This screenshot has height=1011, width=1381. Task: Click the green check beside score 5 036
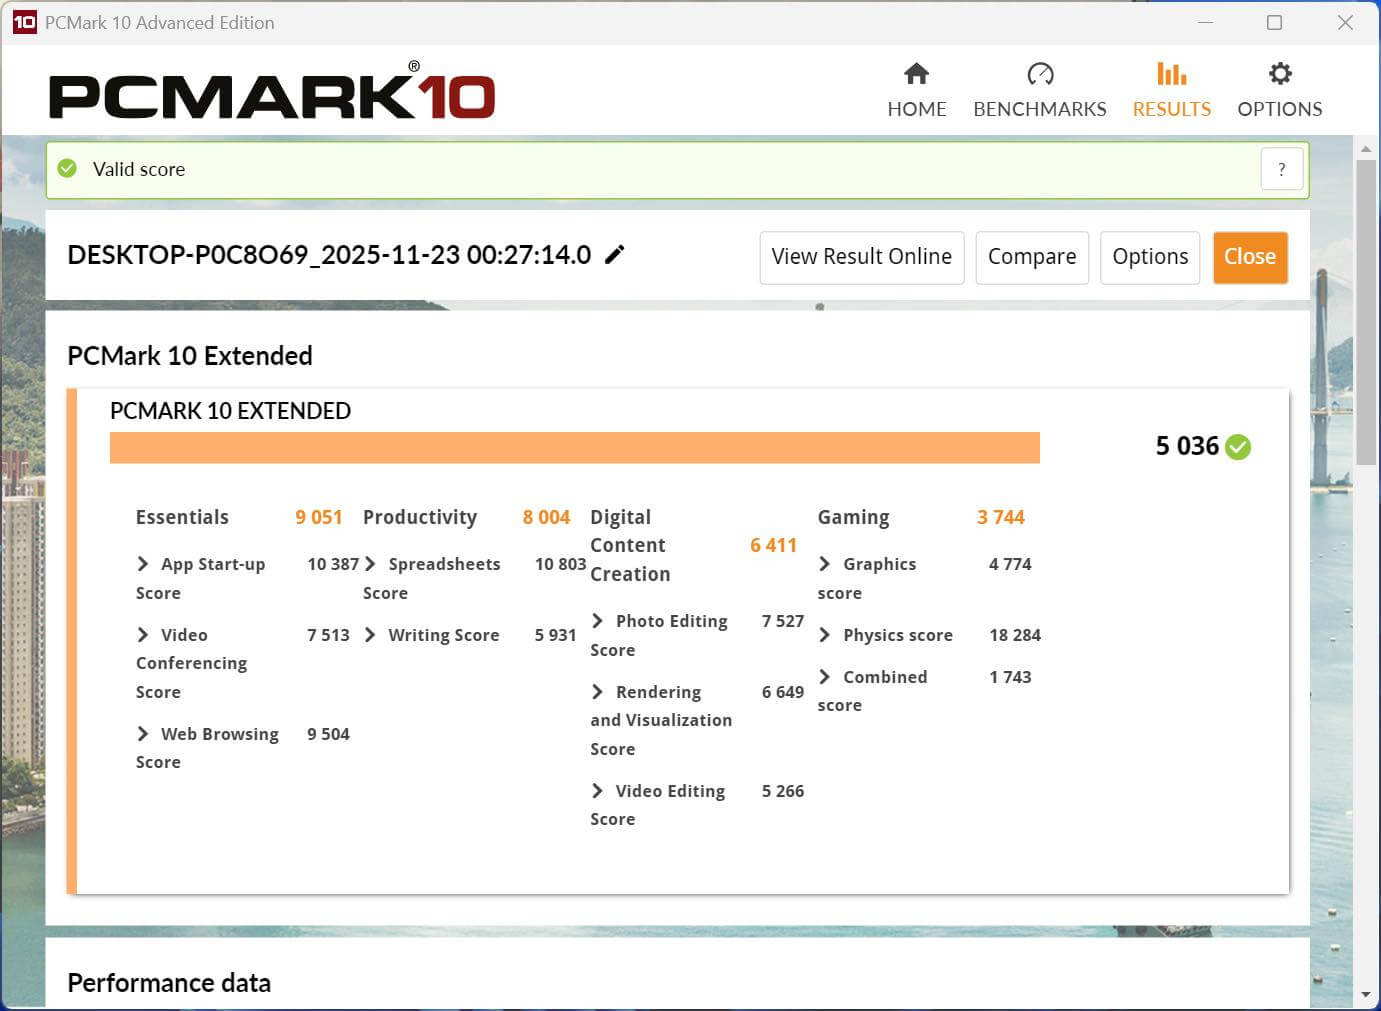pyautogui.click(x=1238, y=447)
